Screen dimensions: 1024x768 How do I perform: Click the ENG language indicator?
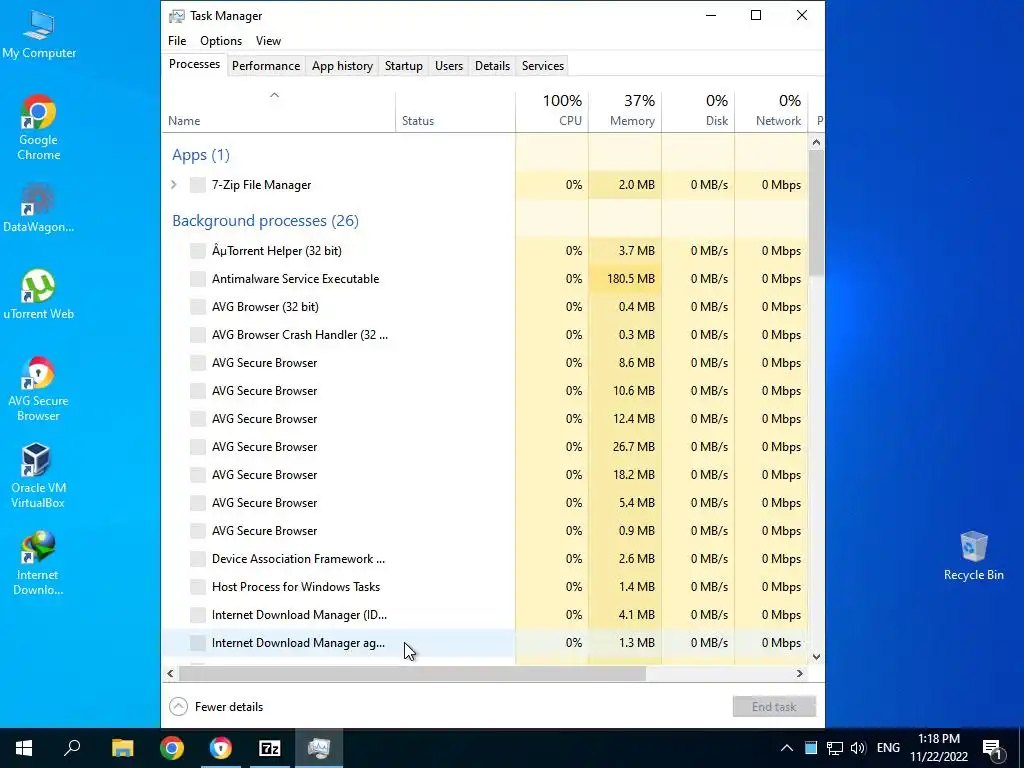click(888, 748)
